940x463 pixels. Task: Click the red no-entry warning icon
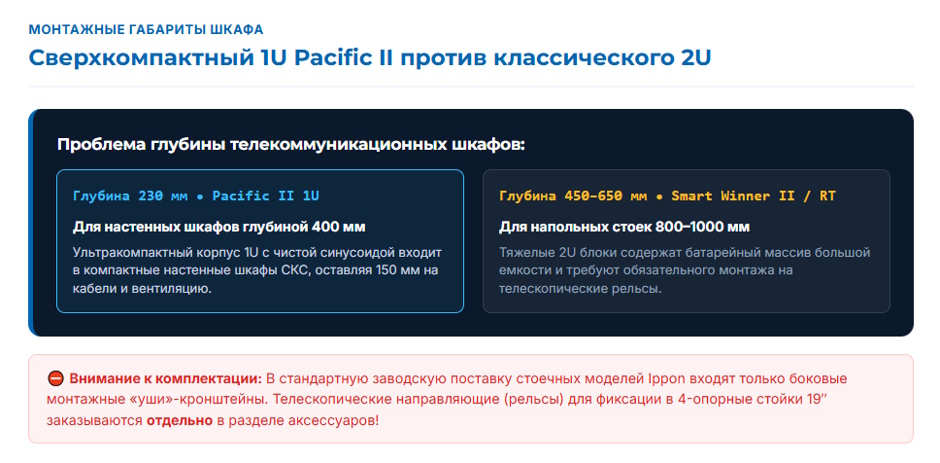(x=55, y=378)
